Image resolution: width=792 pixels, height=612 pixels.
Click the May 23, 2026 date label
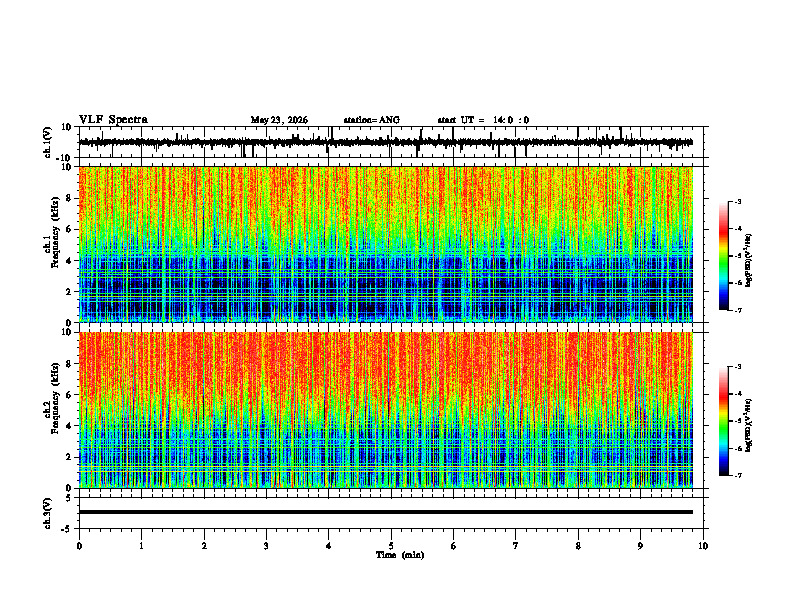279,120
